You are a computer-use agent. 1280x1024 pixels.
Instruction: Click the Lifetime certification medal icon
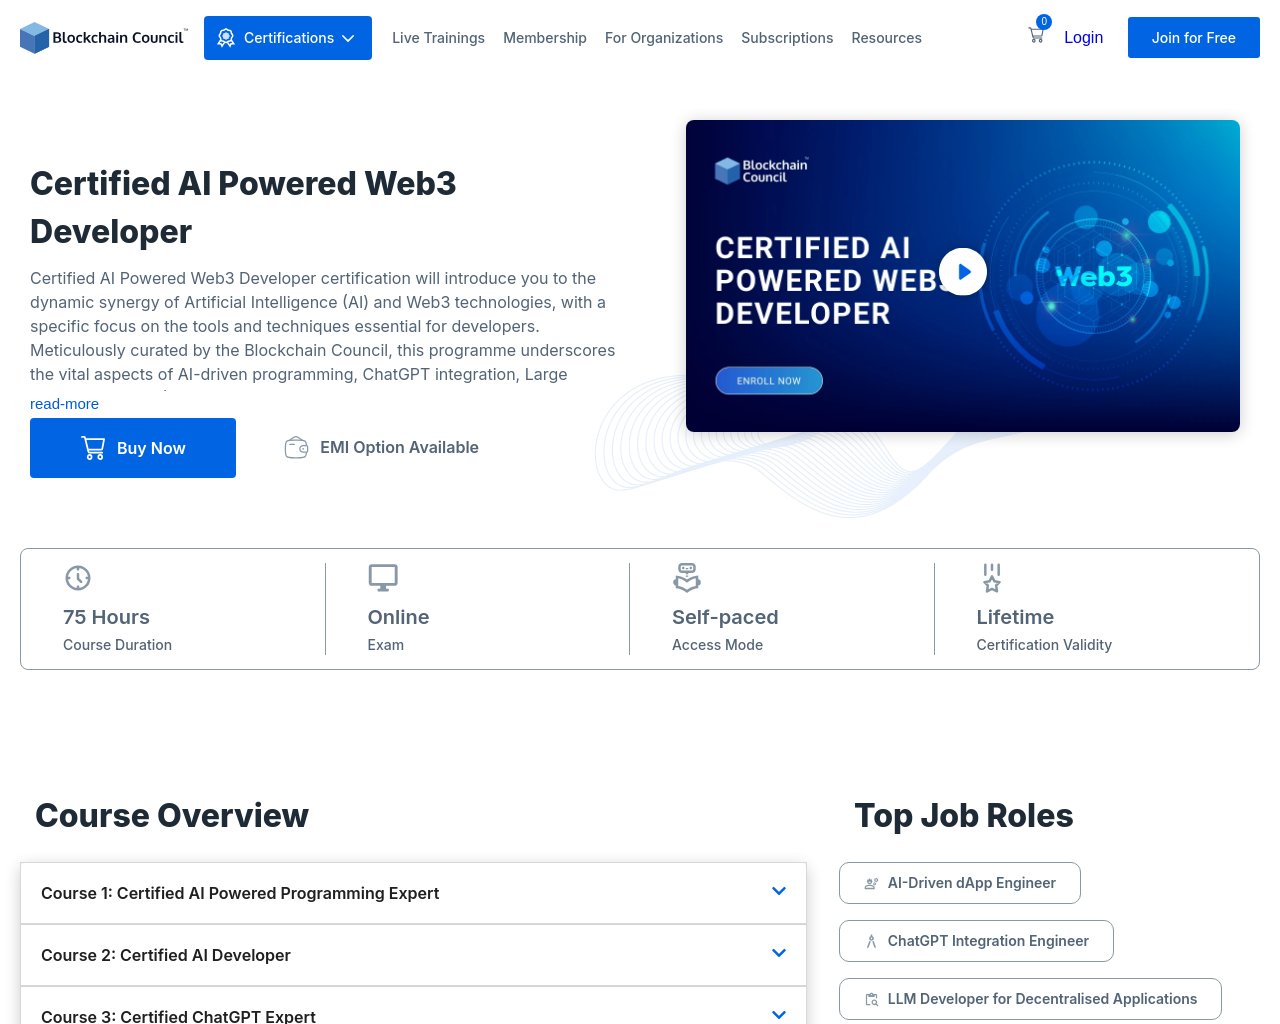[x=991, y=578]
